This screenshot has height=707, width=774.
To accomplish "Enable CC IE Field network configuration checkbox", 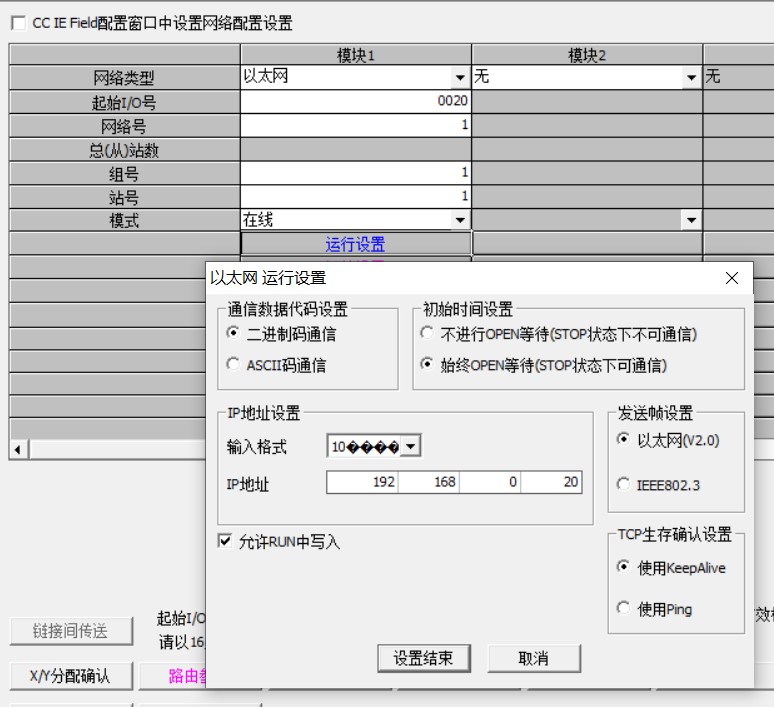I will (18, 24).
